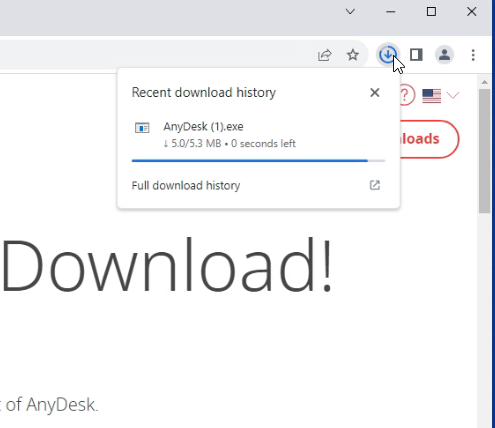Close the Recent download history popup

pos(375,93)
